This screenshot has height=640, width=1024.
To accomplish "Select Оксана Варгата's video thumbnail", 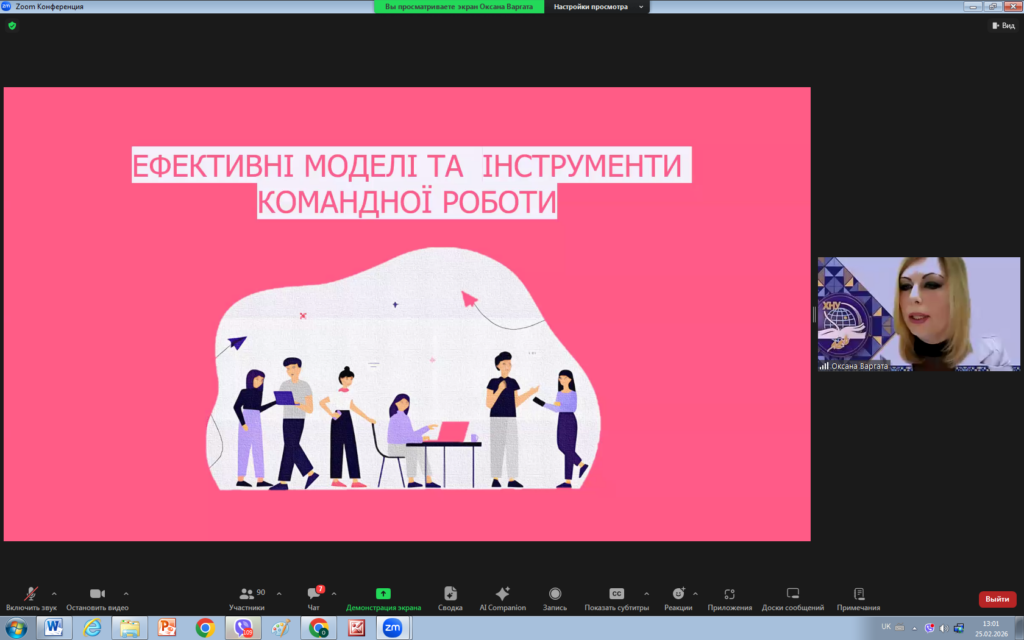I will point(918,313).
